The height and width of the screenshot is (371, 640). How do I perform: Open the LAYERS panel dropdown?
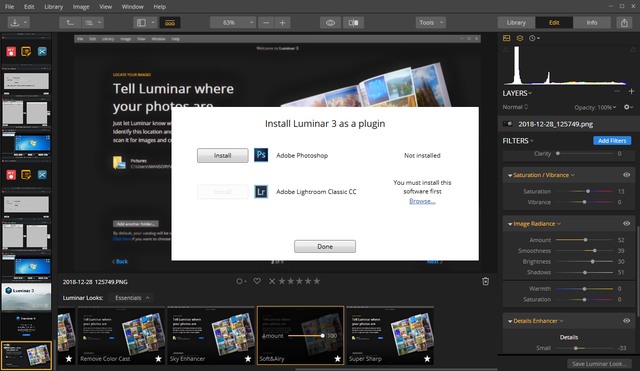tap(517, 93)
